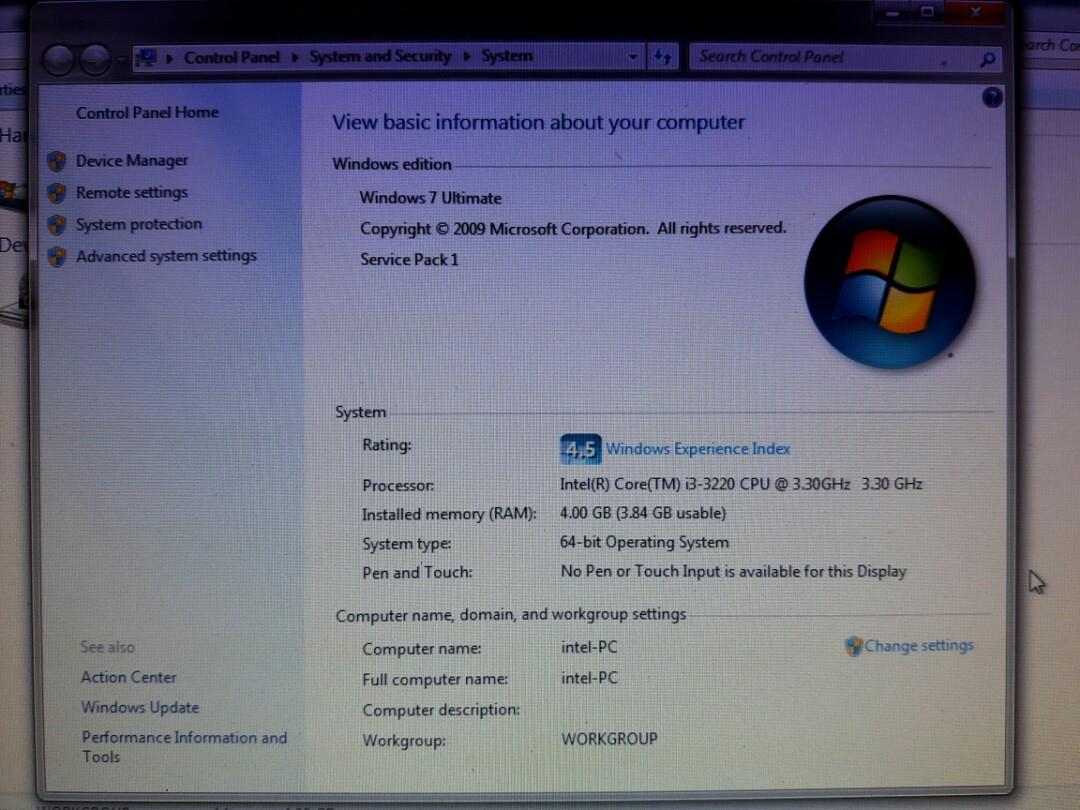This screenshot has width=1080, height=810.
Task: Click the refresh icon in the address bar
Action: click(x=663, y=58)
